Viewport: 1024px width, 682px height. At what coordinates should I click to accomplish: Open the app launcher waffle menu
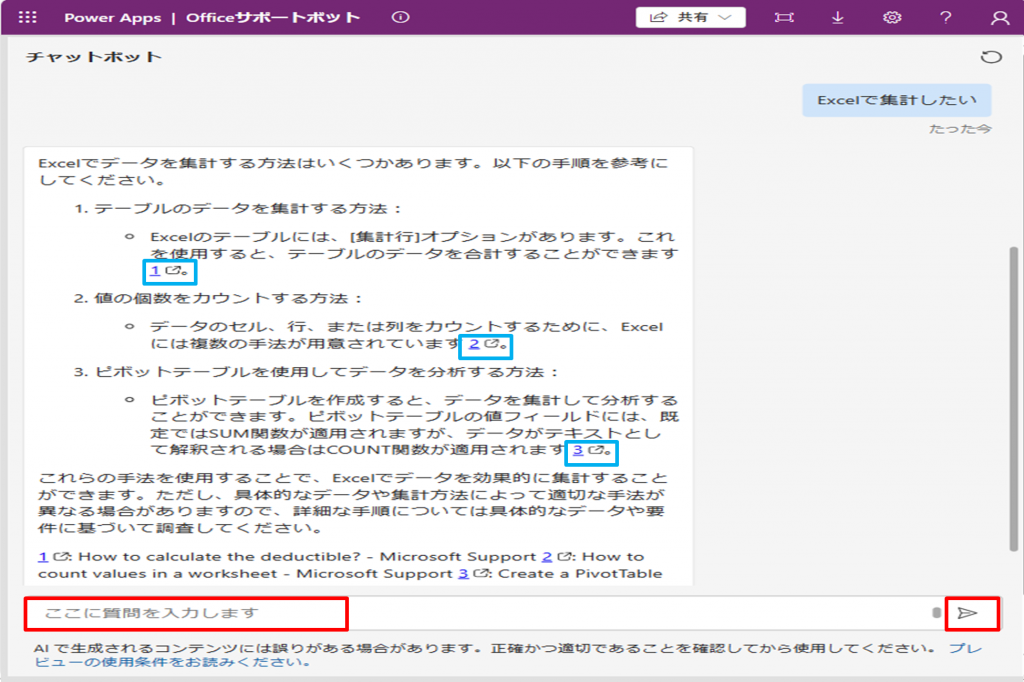point(27,17)
